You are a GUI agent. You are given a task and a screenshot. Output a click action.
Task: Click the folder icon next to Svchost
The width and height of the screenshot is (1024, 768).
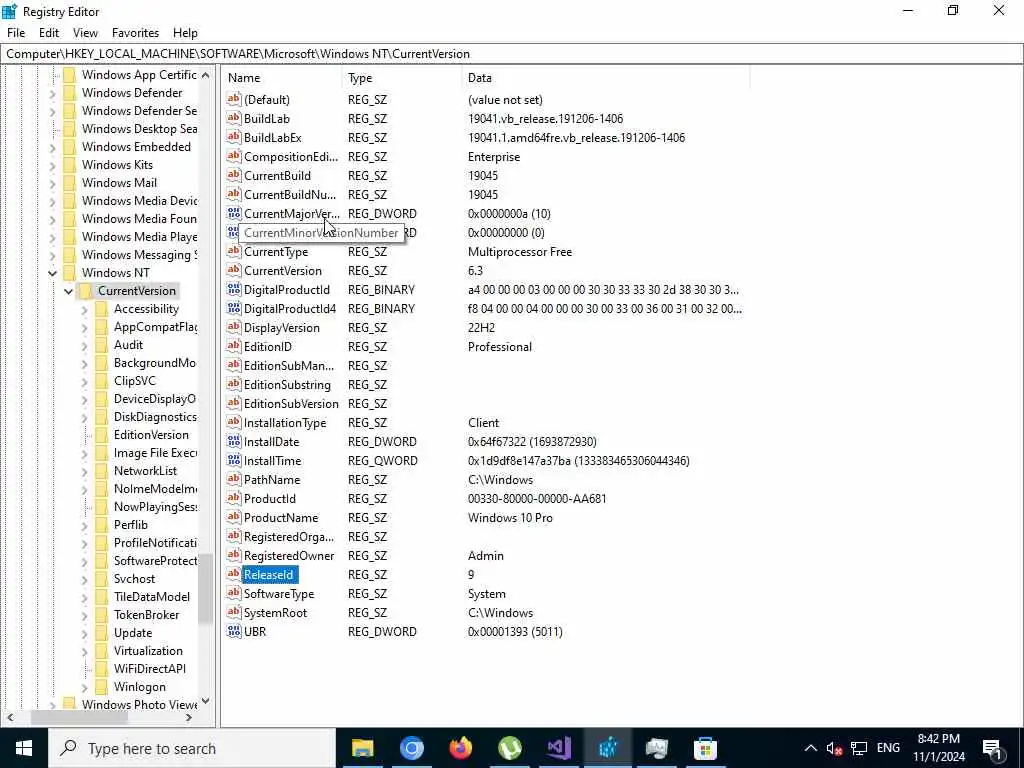click(x=102, y=579)
